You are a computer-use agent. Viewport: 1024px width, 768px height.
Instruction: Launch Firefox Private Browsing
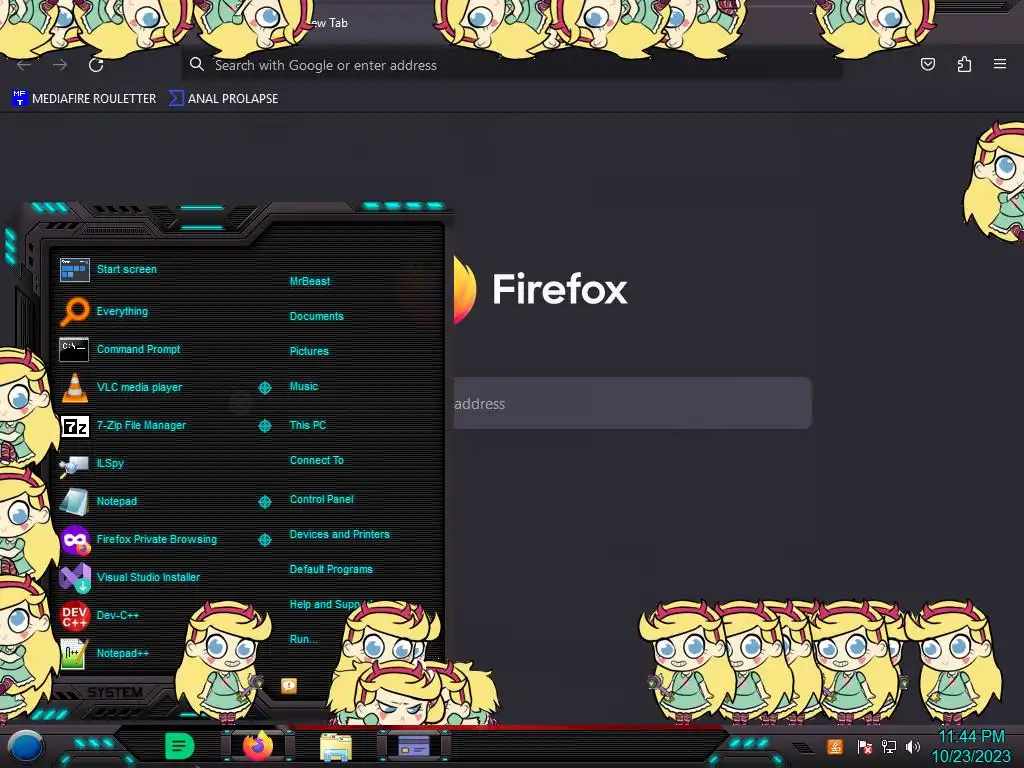(138, 539)
